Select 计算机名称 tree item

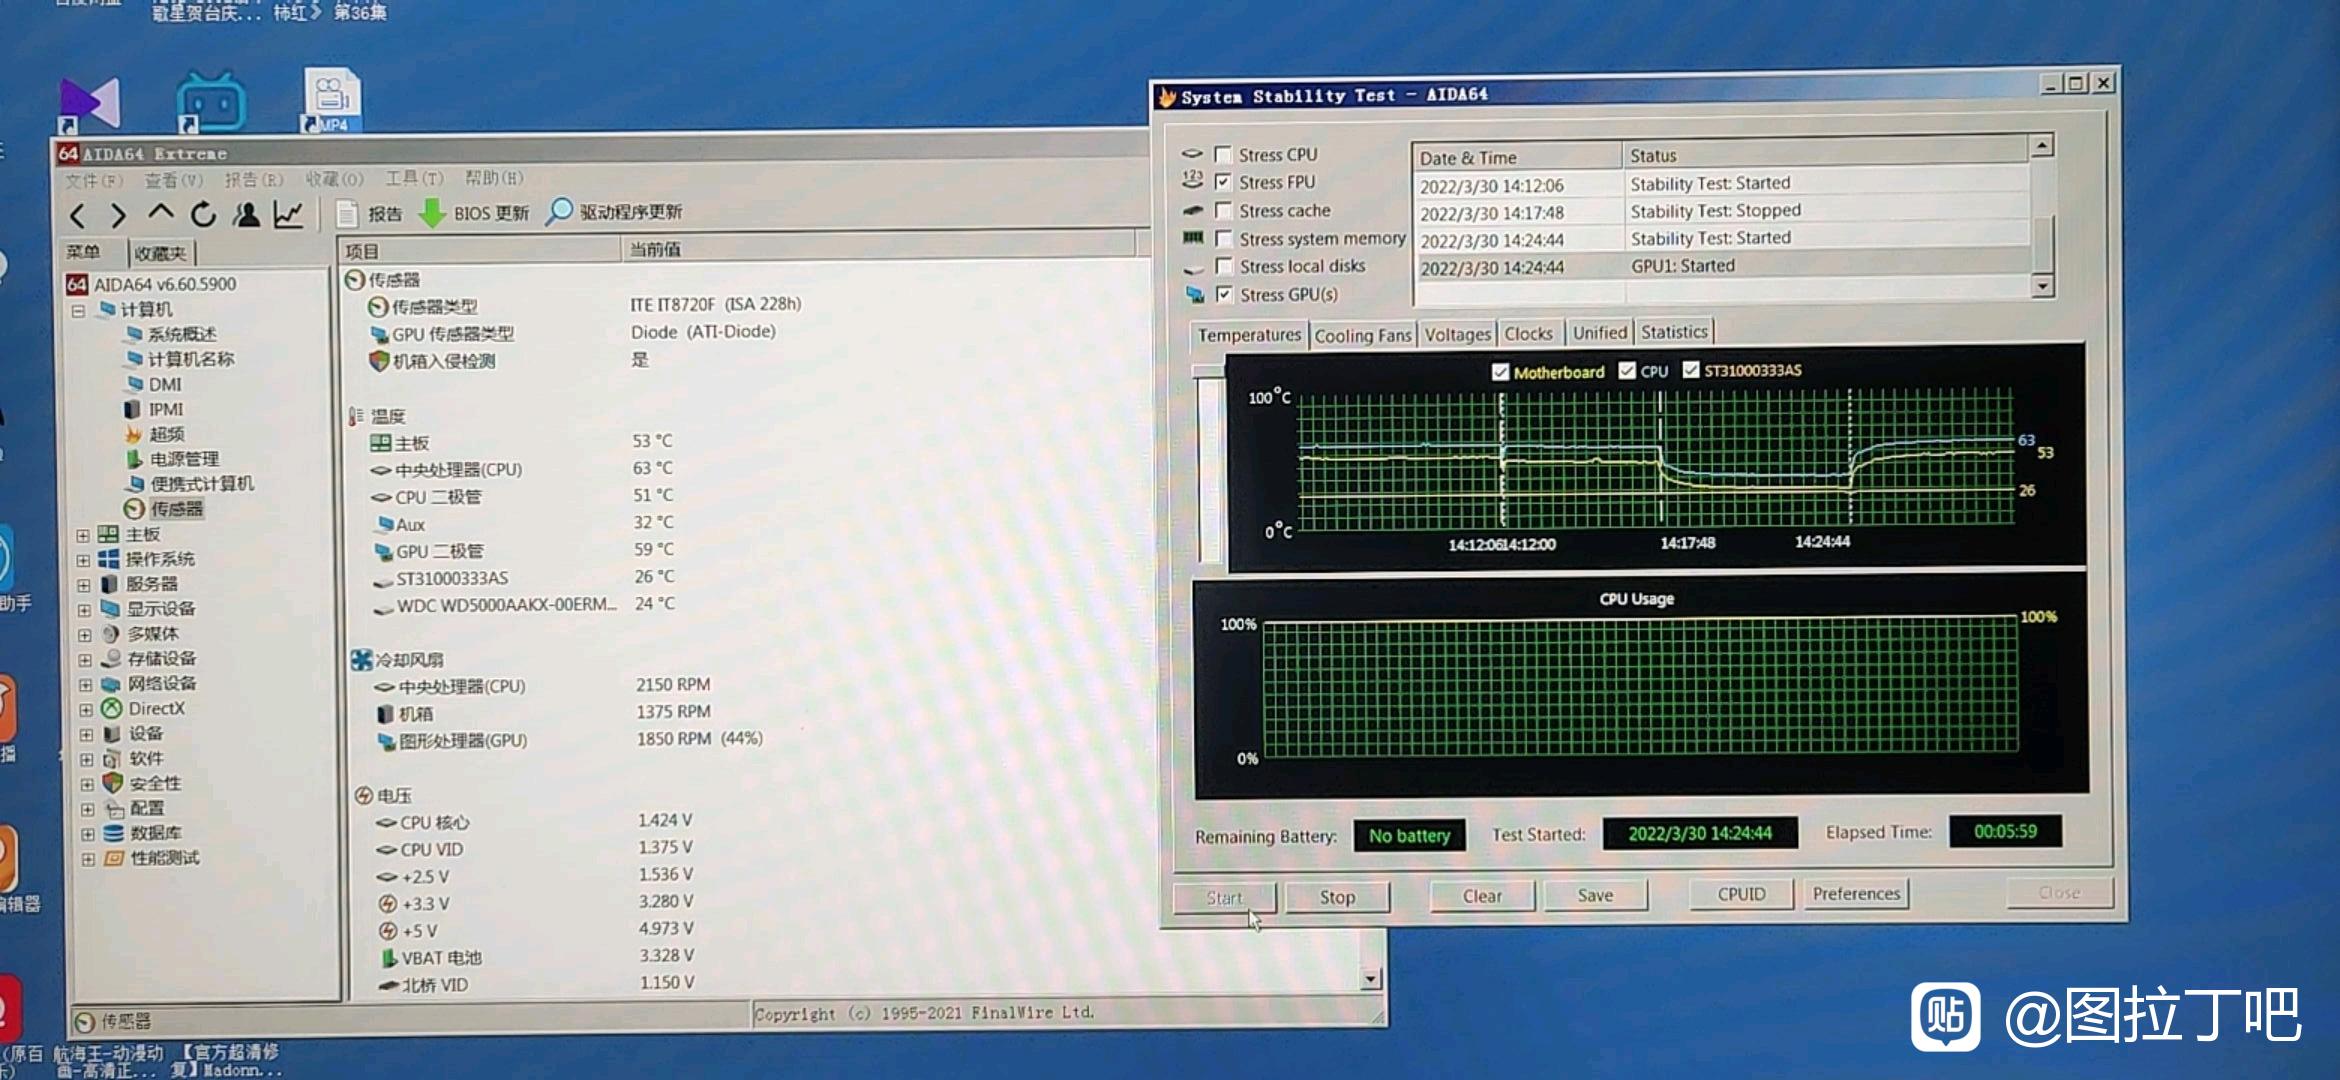(180, 359)
